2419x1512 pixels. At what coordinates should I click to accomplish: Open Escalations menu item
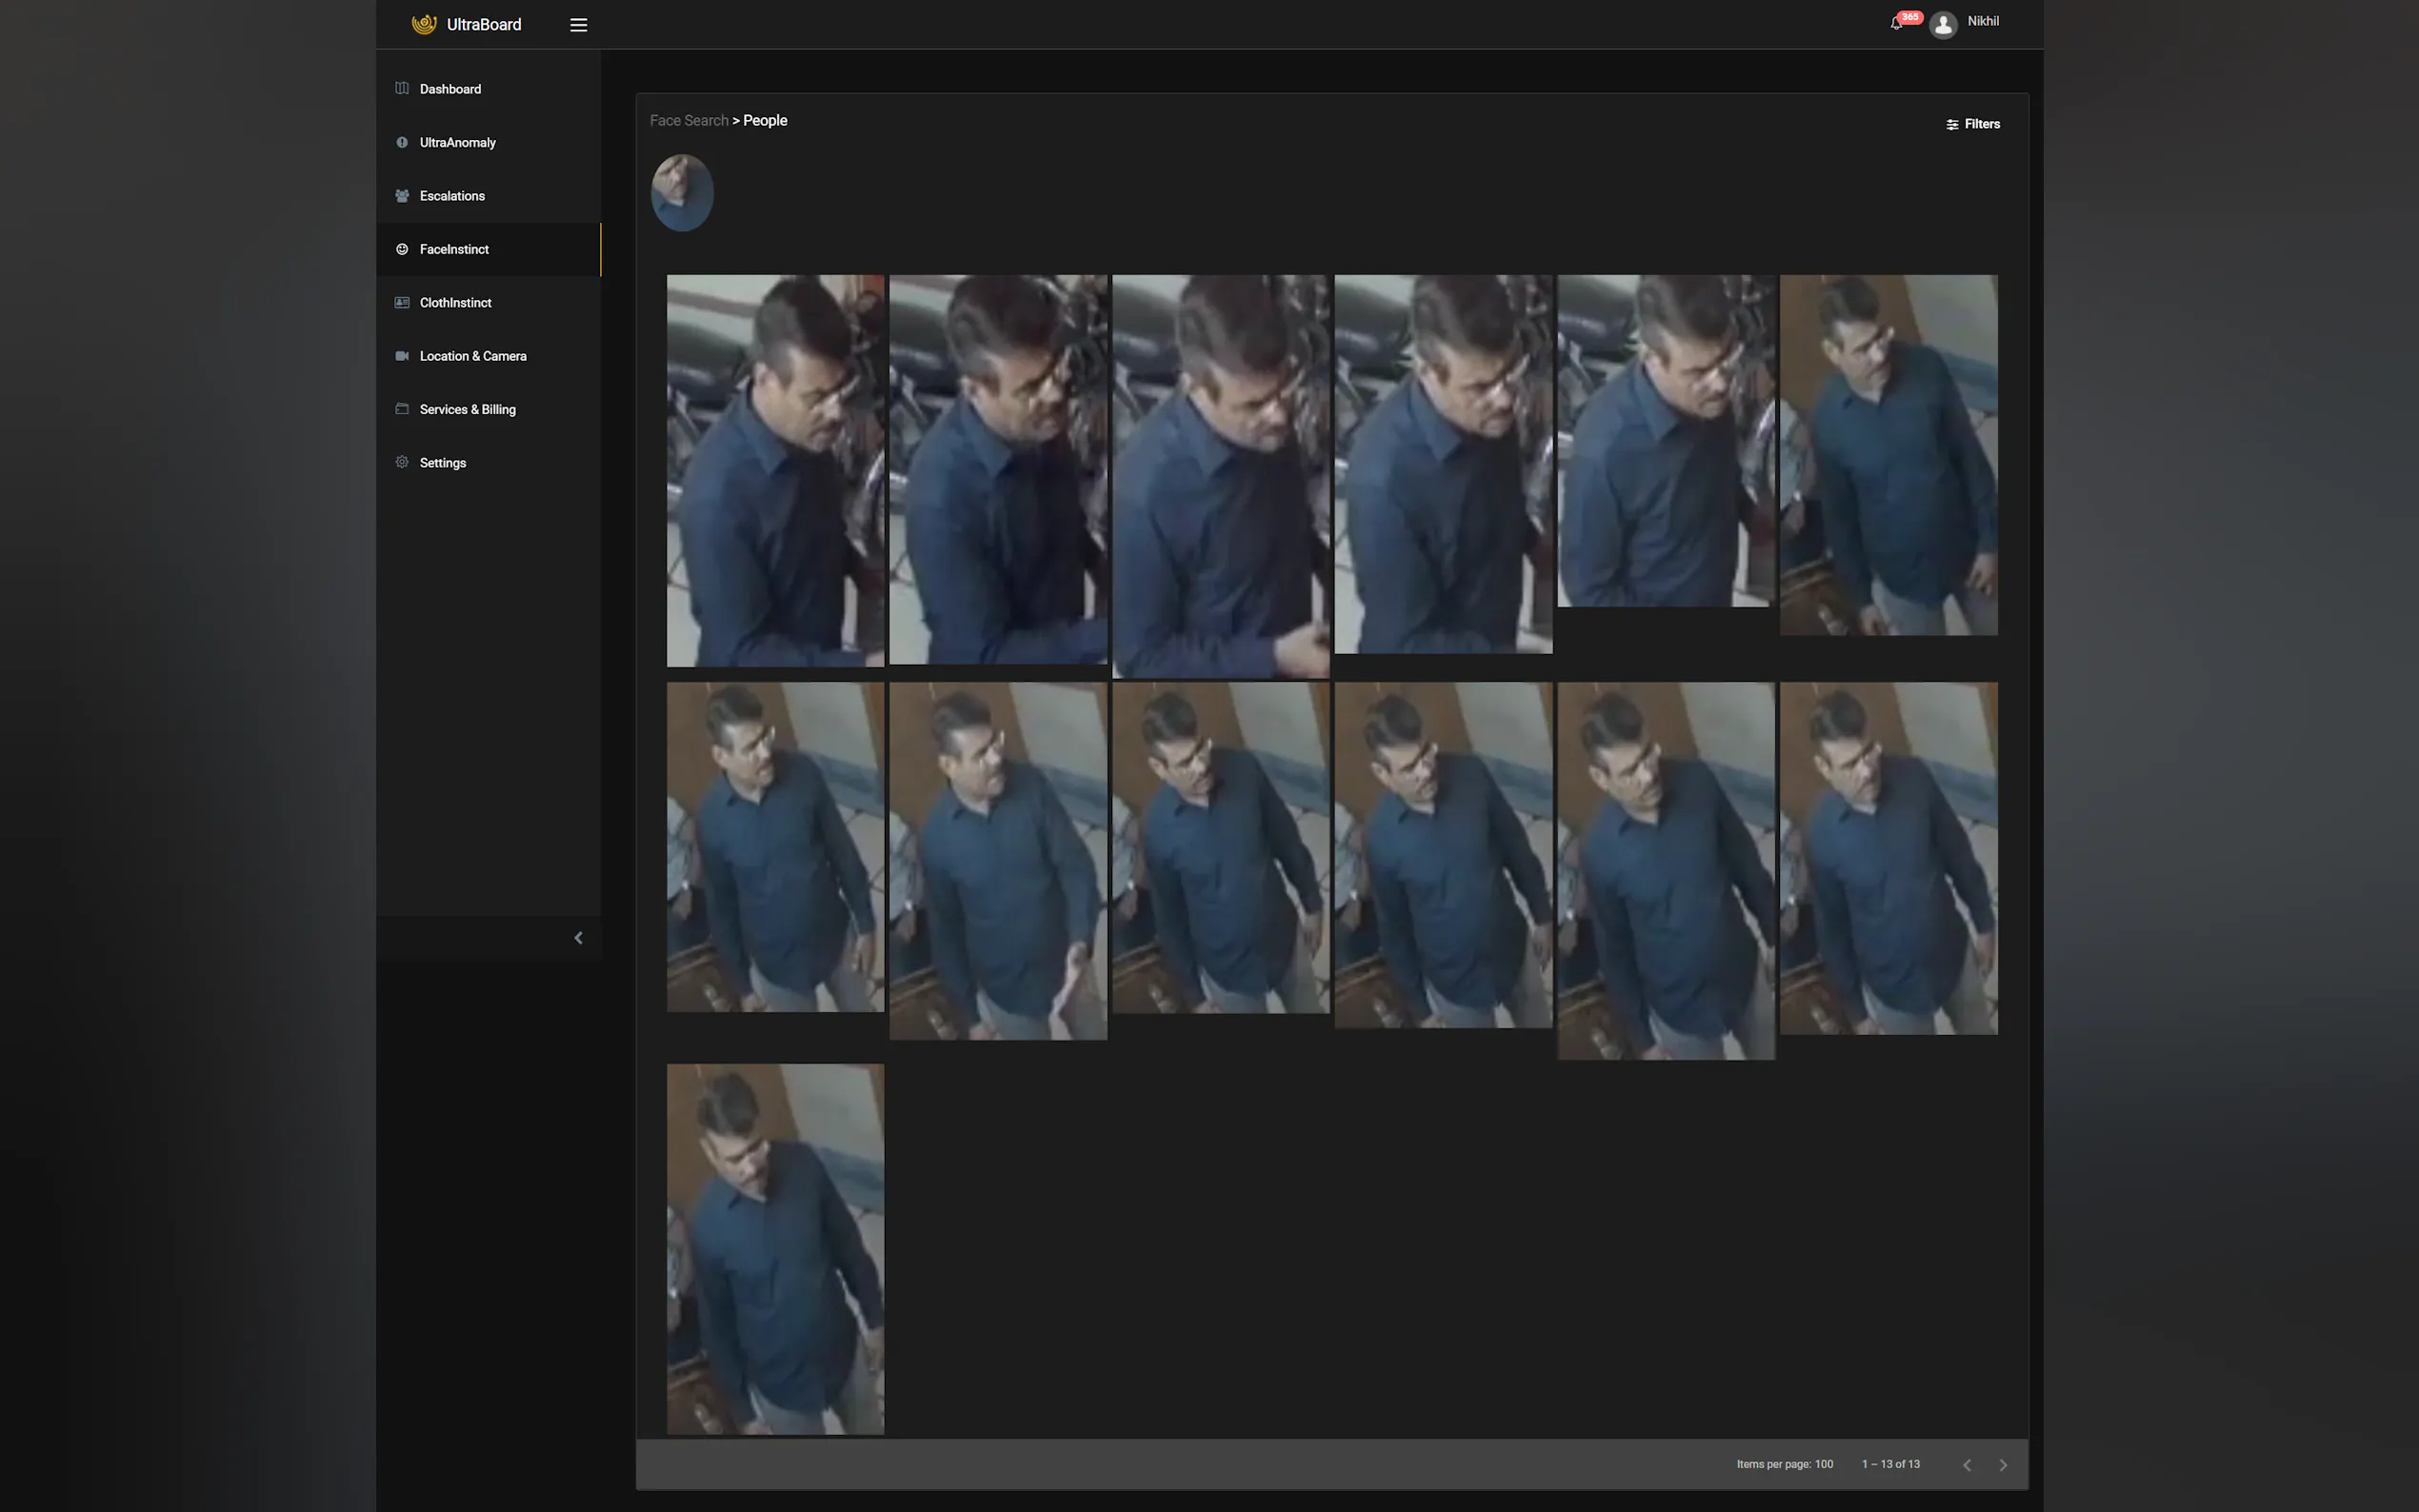pos(452,196)
